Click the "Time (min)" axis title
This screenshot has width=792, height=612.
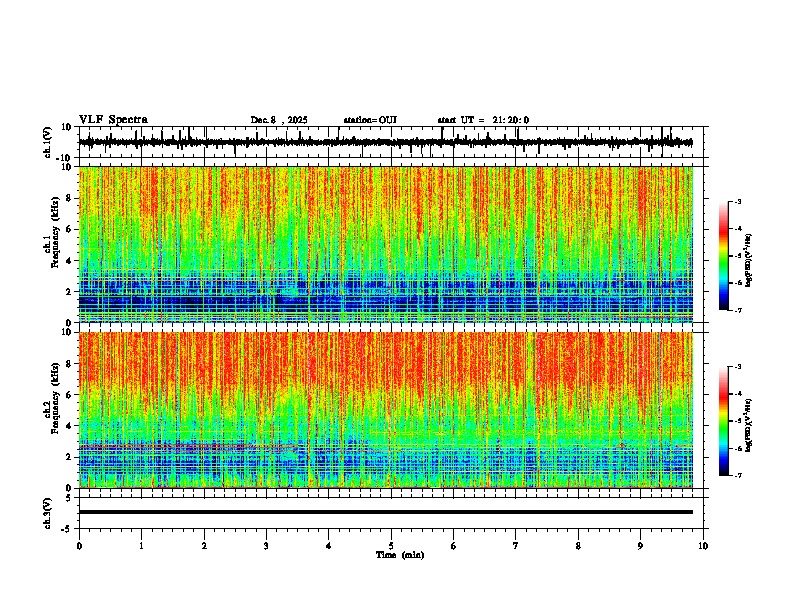400,555
